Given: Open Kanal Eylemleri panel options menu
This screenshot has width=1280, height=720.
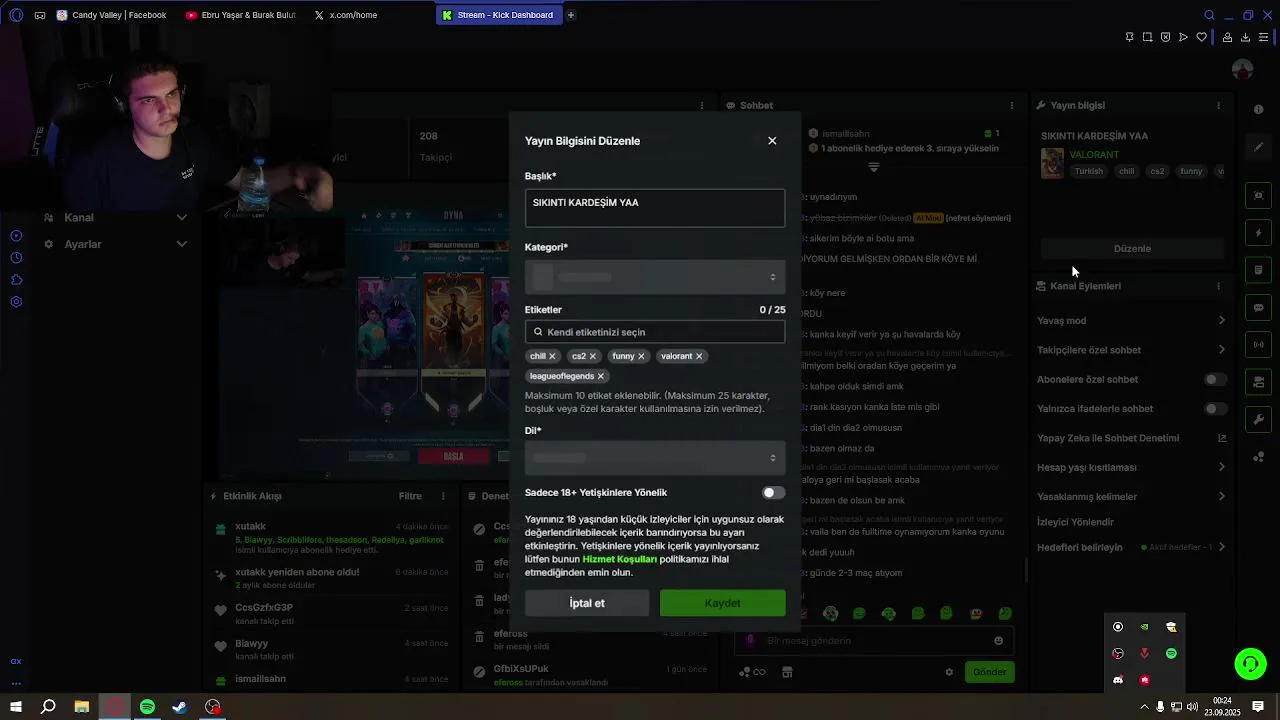Looking at the screenshot, I should click(x=1218, y=286).
